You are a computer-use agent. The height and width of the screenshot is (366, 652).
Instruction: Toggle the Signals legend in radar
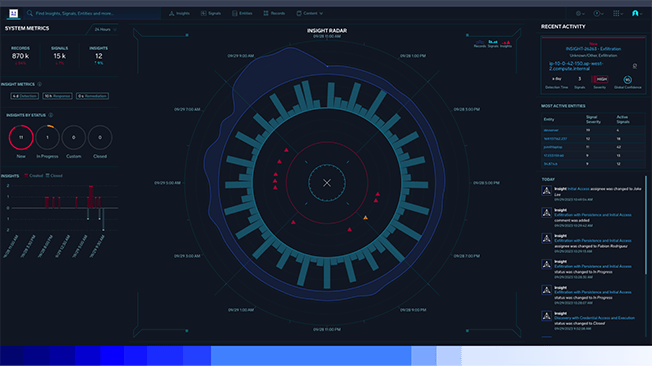click(x=493, y=44)
